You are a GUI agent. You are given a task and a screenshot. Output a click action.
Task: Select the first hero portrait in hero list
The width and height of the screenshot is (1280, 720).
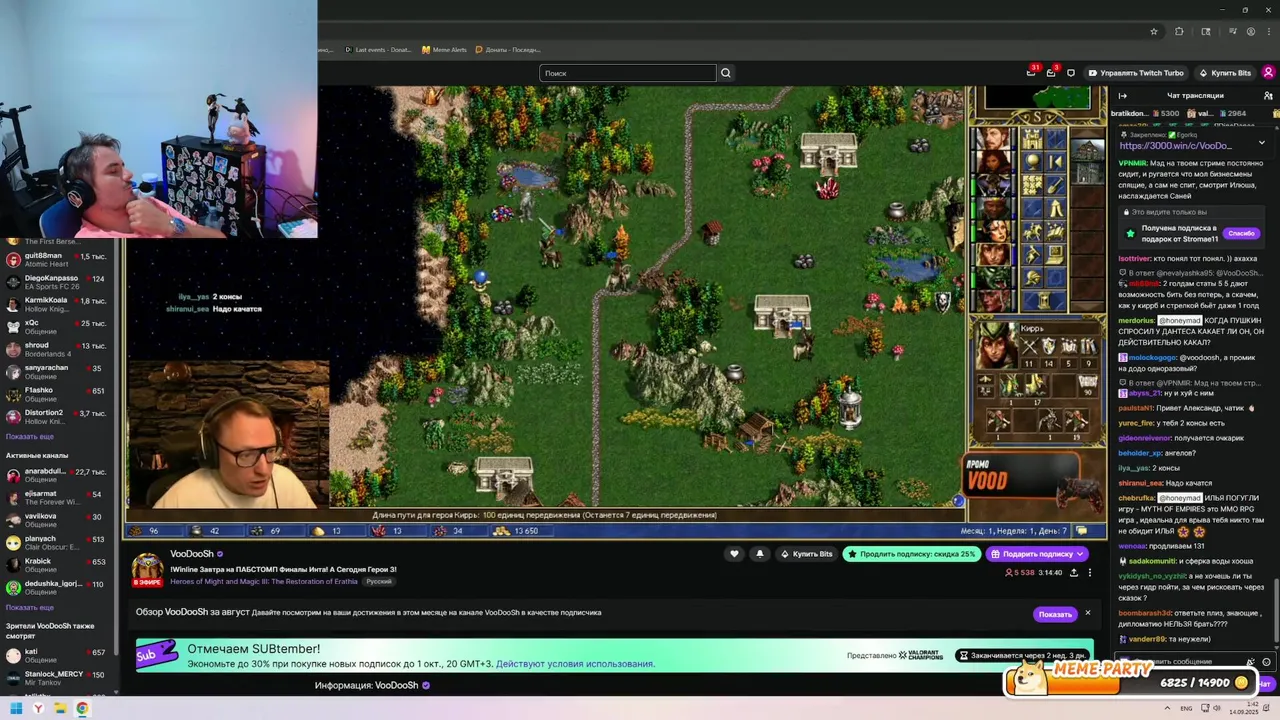(x=993, y=138)
